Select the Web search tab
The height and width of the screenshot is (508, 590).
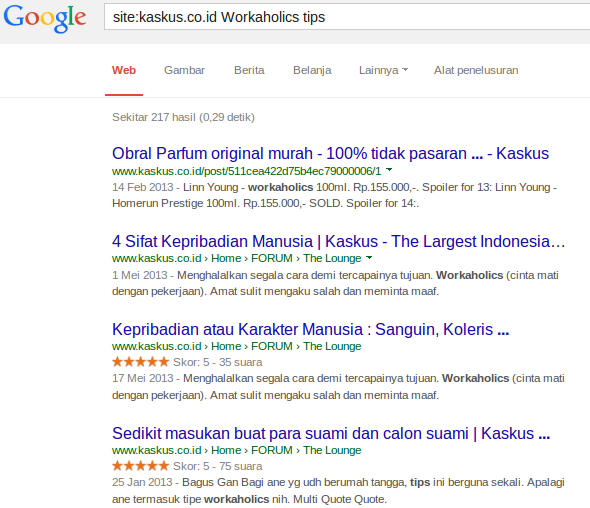point(124,70)
